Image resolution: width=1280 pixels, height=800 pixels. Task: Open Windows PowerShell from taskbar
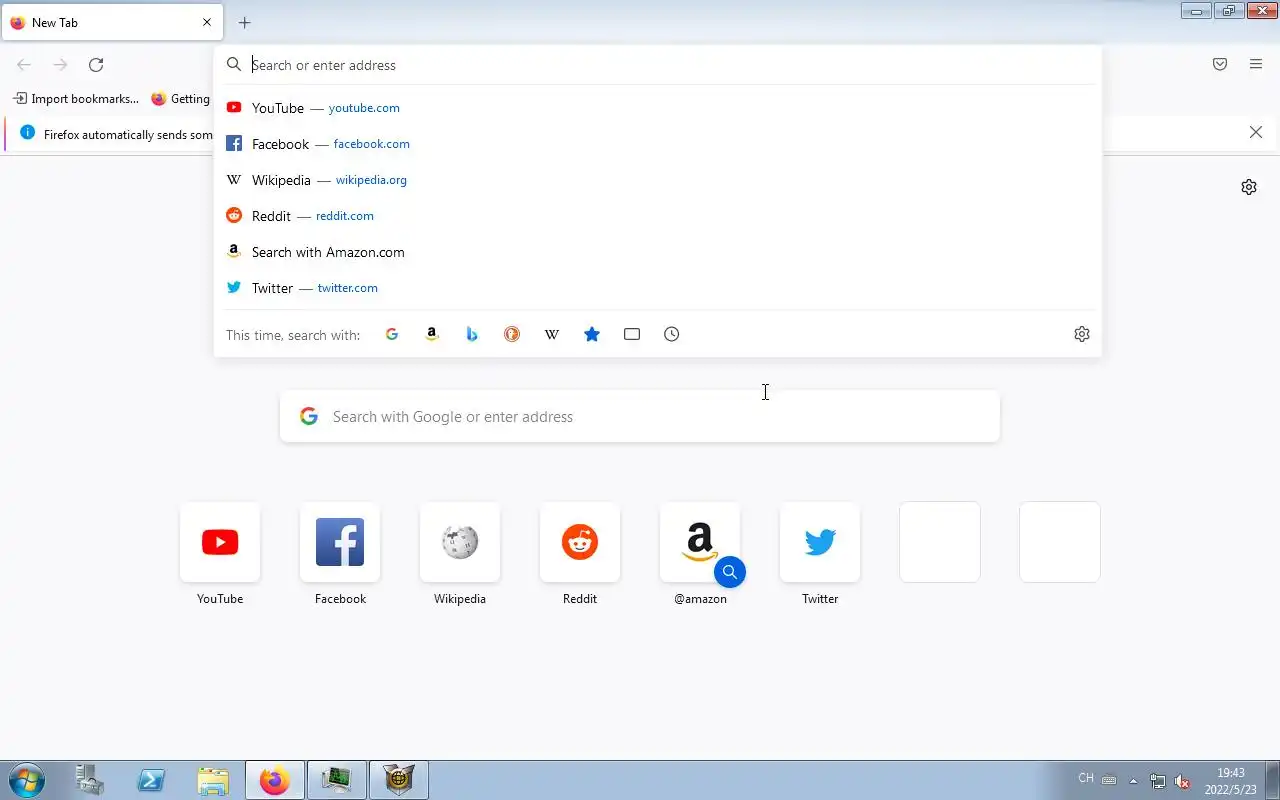click(x=151, y=780)
